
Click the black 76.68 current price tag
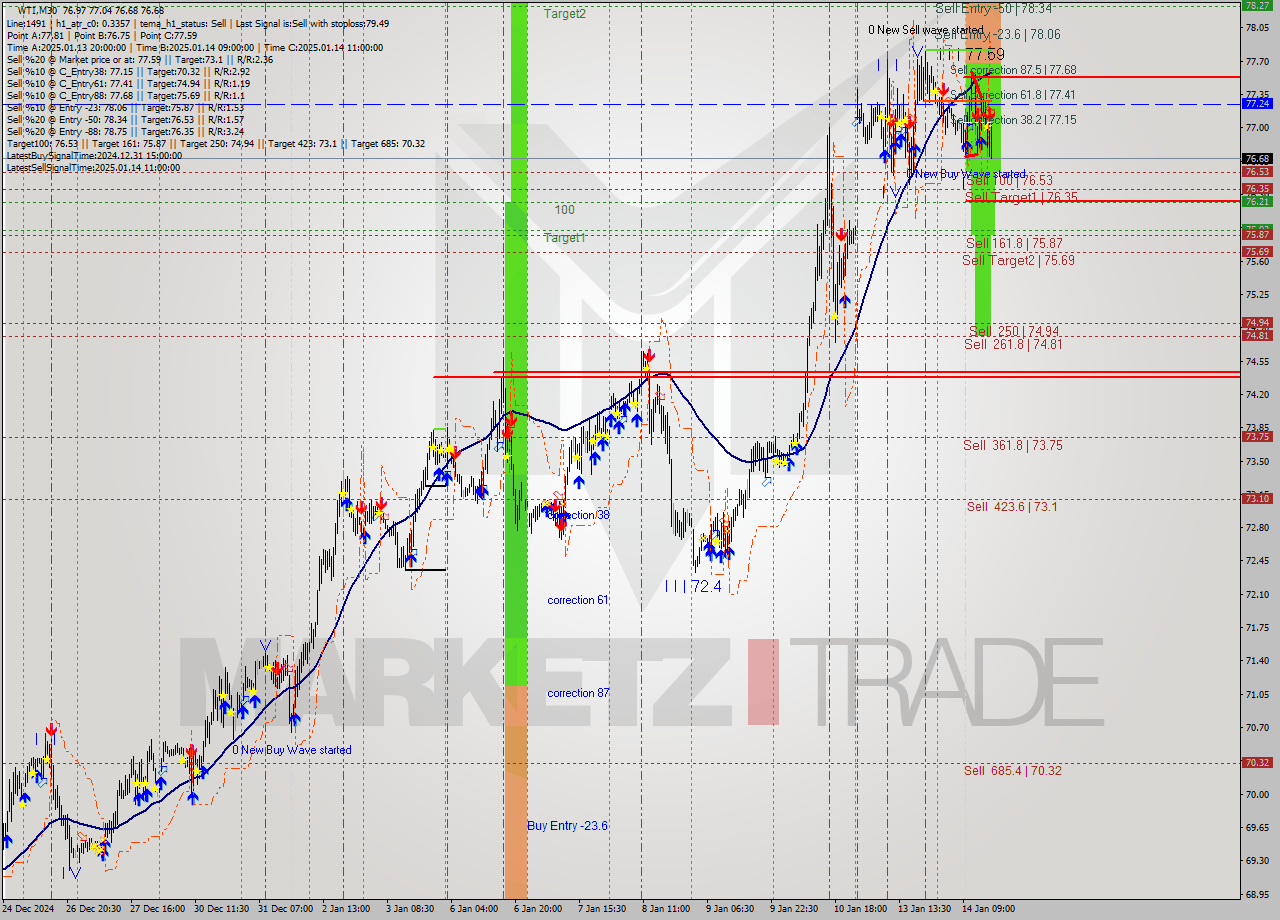(1256, 158)
